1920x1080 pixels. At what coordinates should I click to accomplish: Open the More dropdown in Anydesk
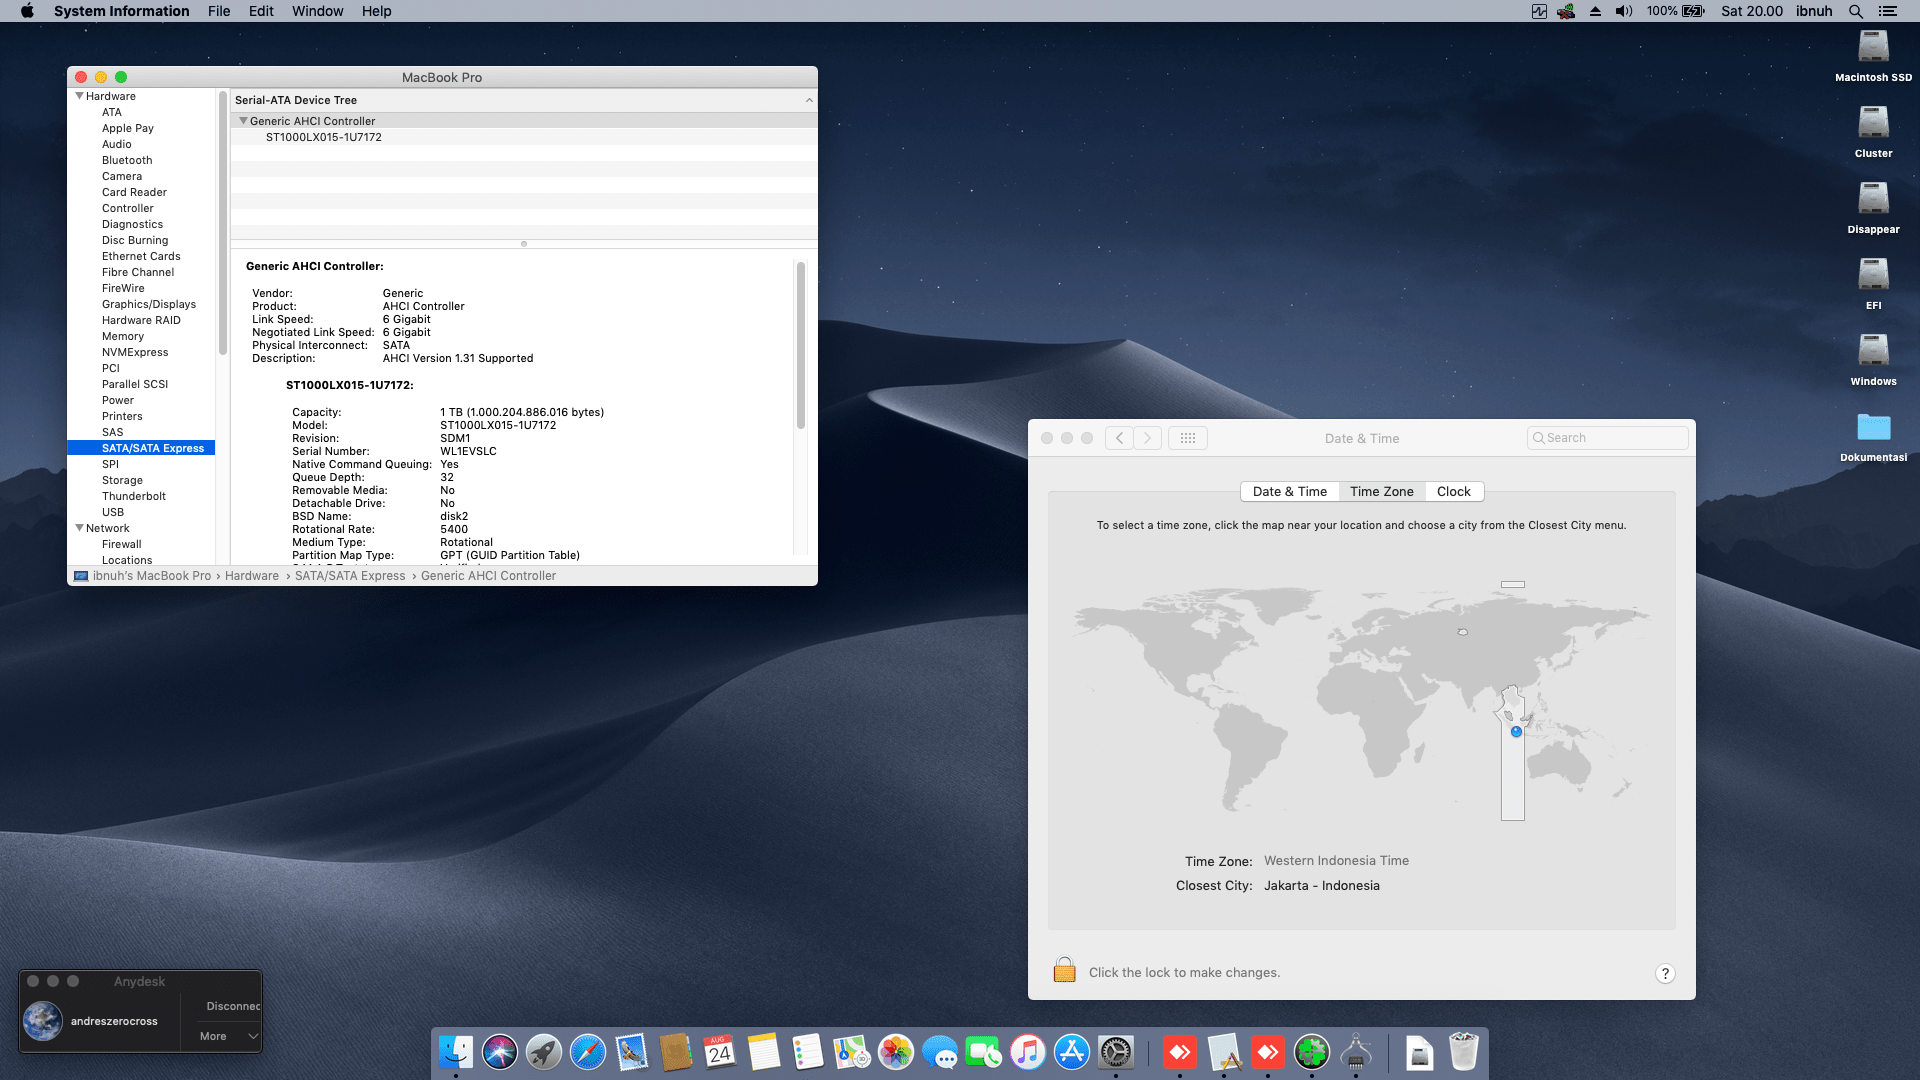[229, 1036]
